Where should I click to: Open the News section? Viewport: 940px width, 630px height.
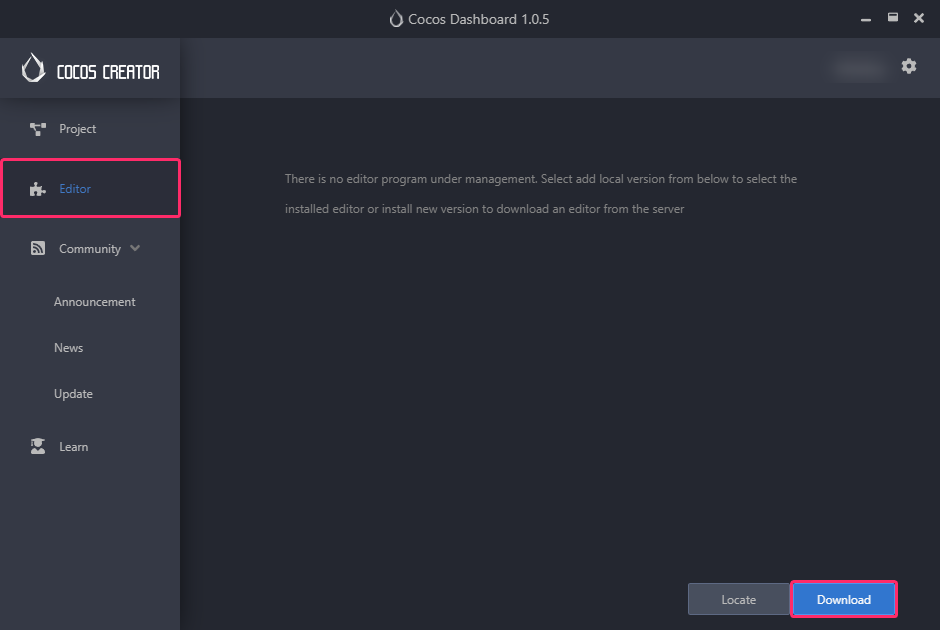(68, 348)
